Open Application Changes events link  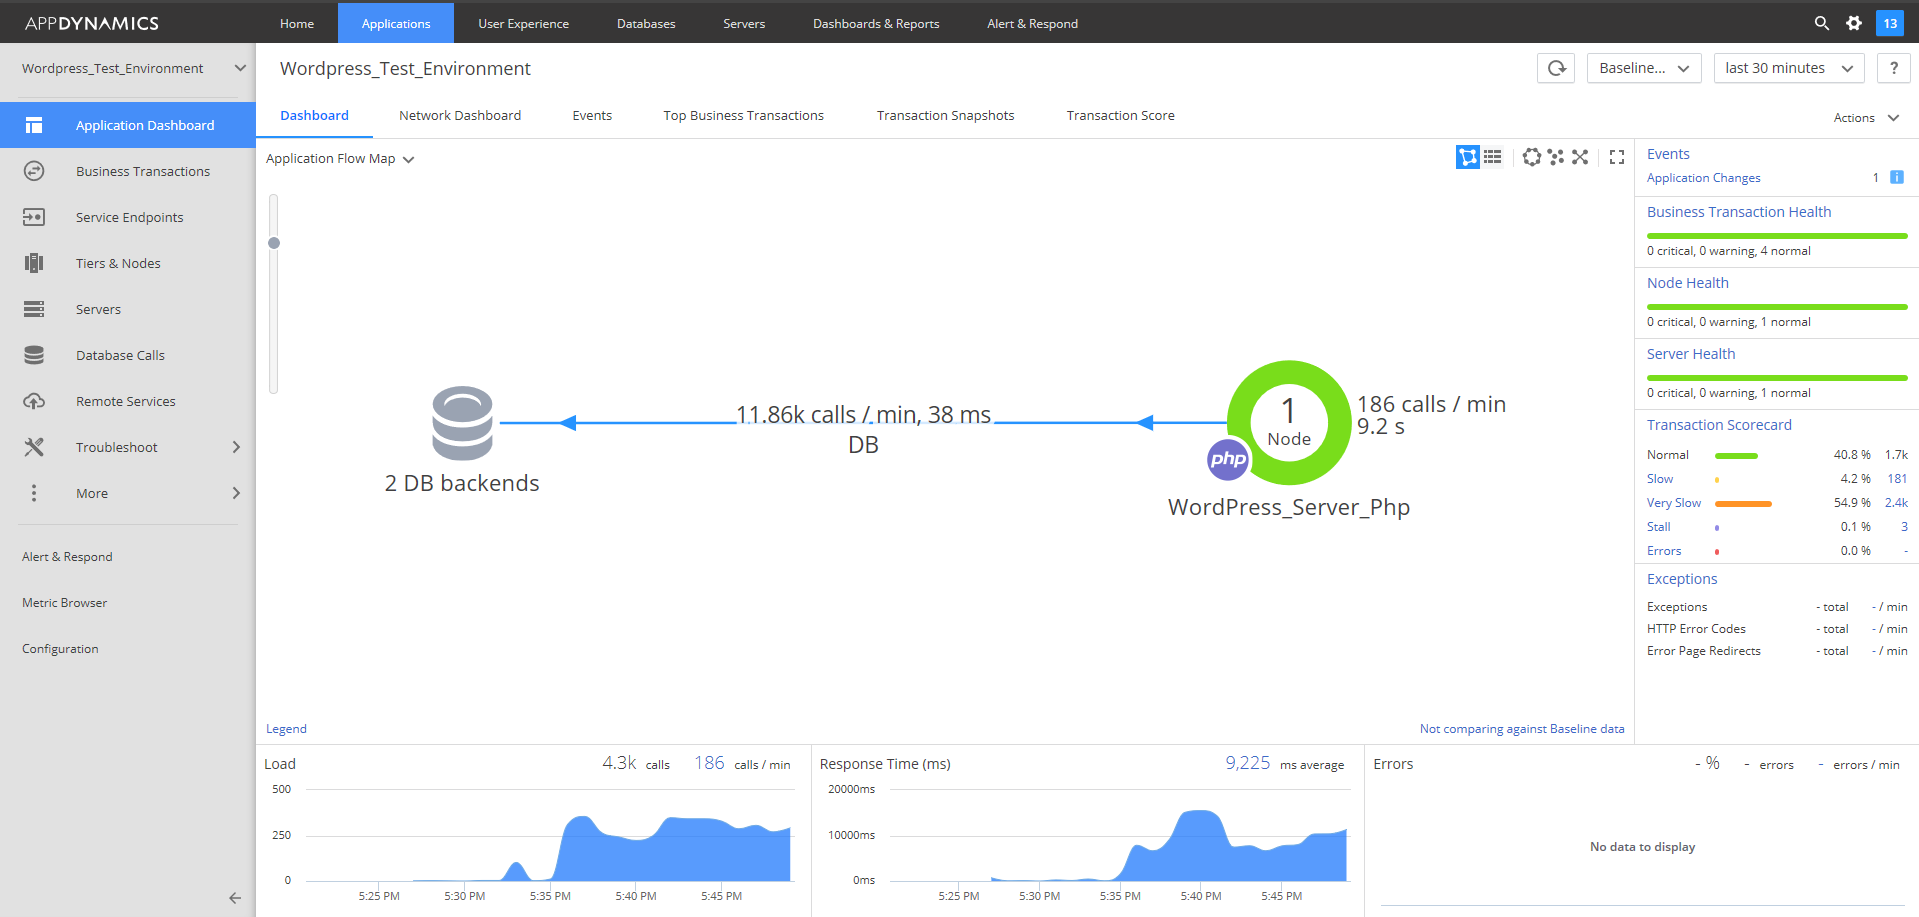click(1704, 178)
